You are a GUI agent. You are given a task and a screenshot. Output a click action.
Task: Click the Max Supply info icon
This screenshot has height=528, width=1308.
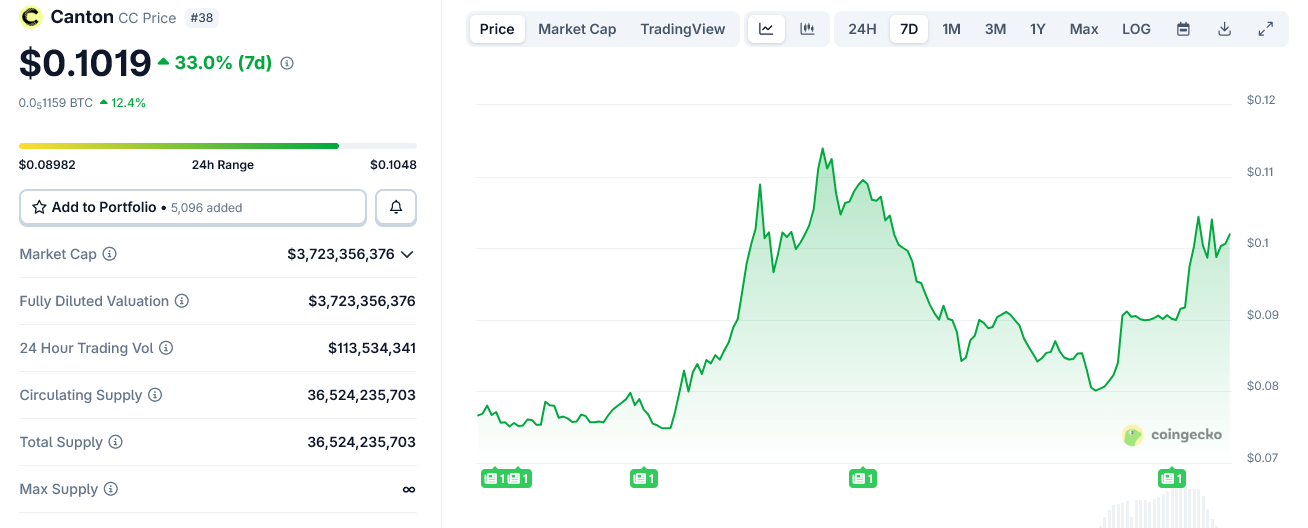[111, 489]
